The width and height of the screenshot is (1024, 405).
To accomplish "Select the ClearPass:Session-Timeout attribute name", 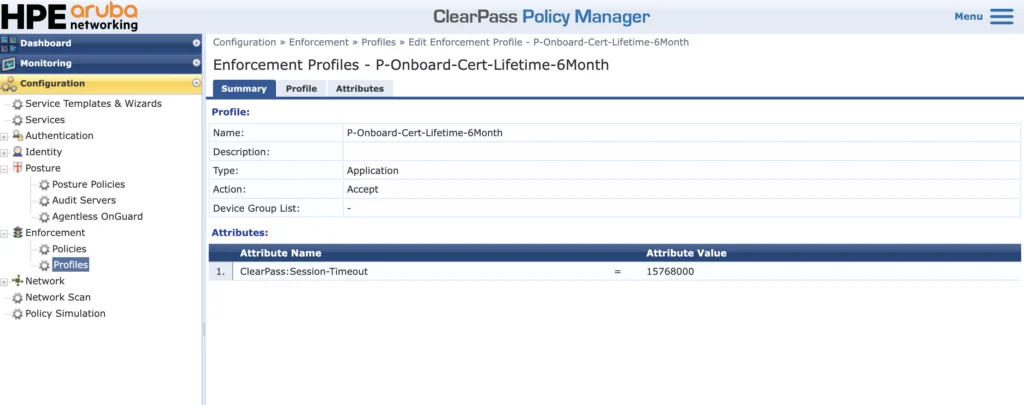I will click(304, 271).
